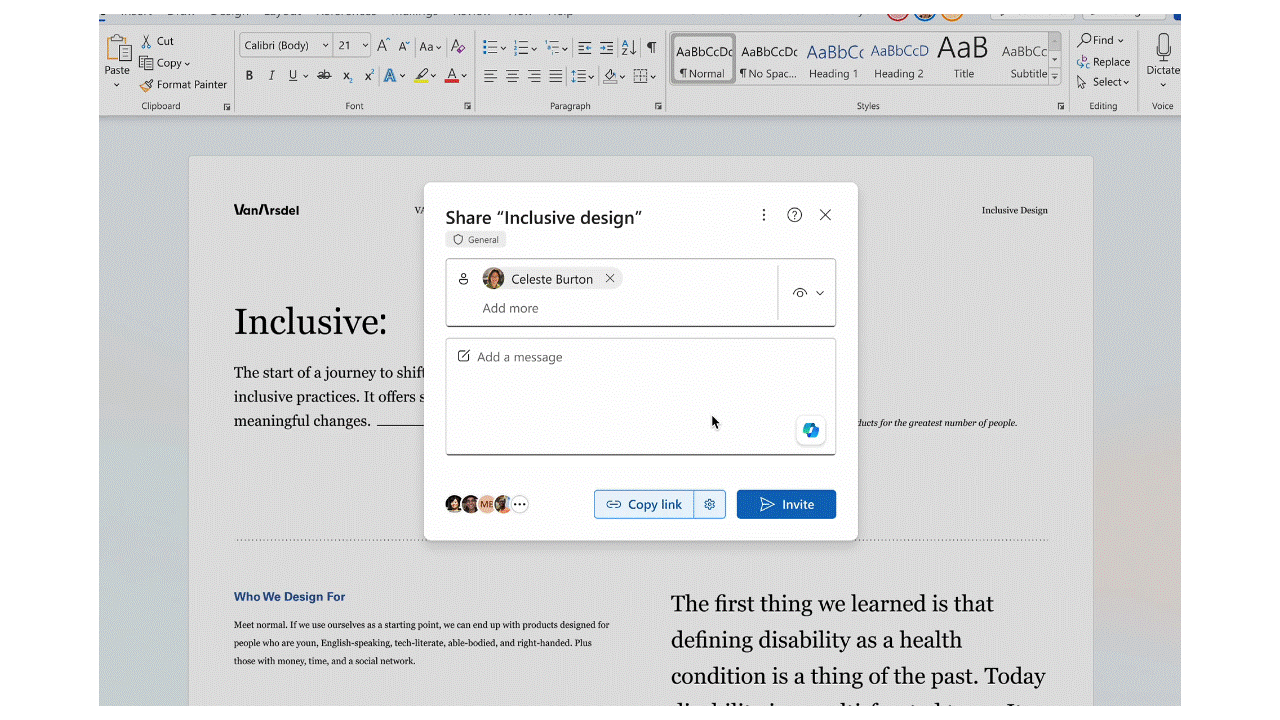1280x720 pixels.
Task: Toggle italic formatting
Action: [x=270, y=76]
